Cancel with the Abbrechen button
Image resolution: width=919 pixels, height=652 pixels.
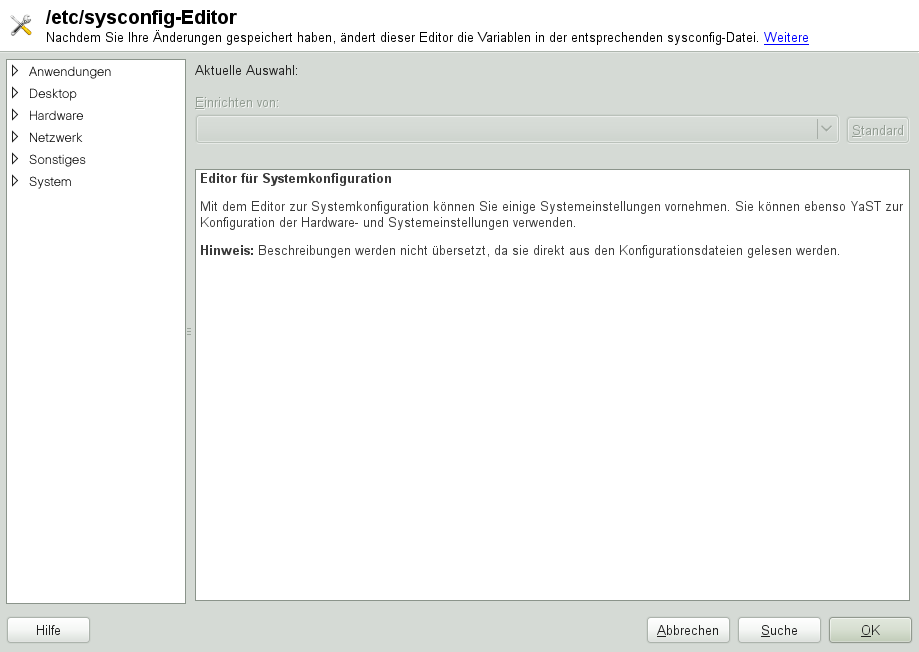[688, 630]
